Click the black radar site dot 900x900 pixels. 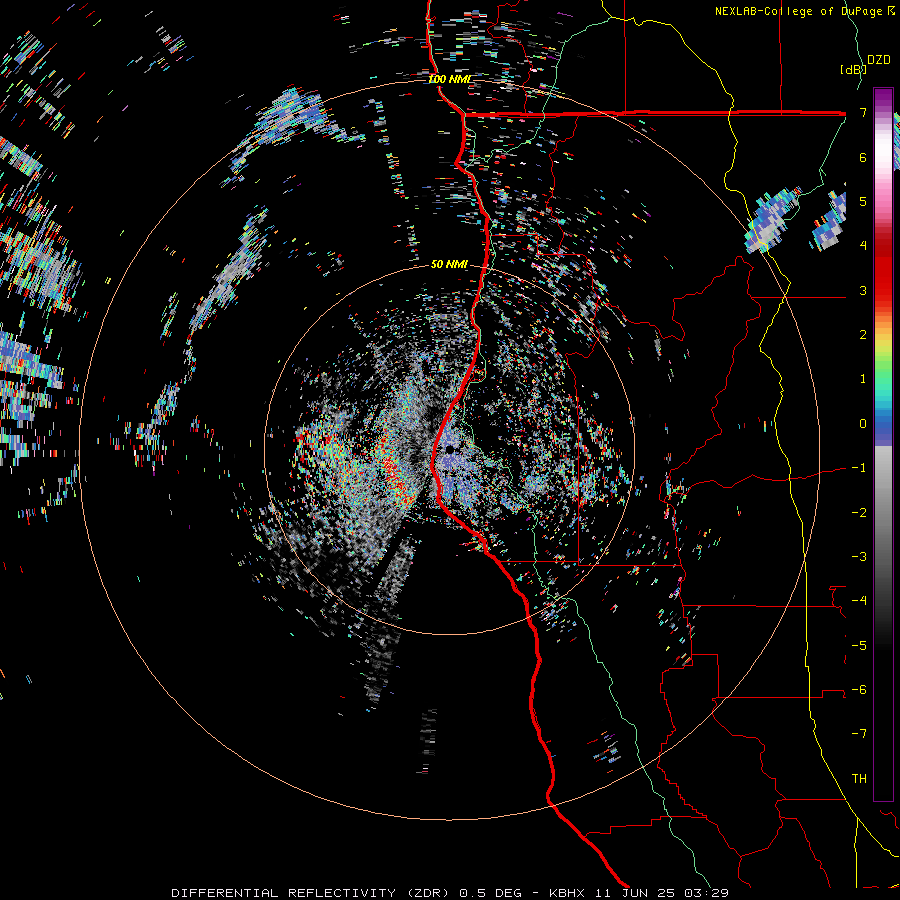tap(450, 449)
